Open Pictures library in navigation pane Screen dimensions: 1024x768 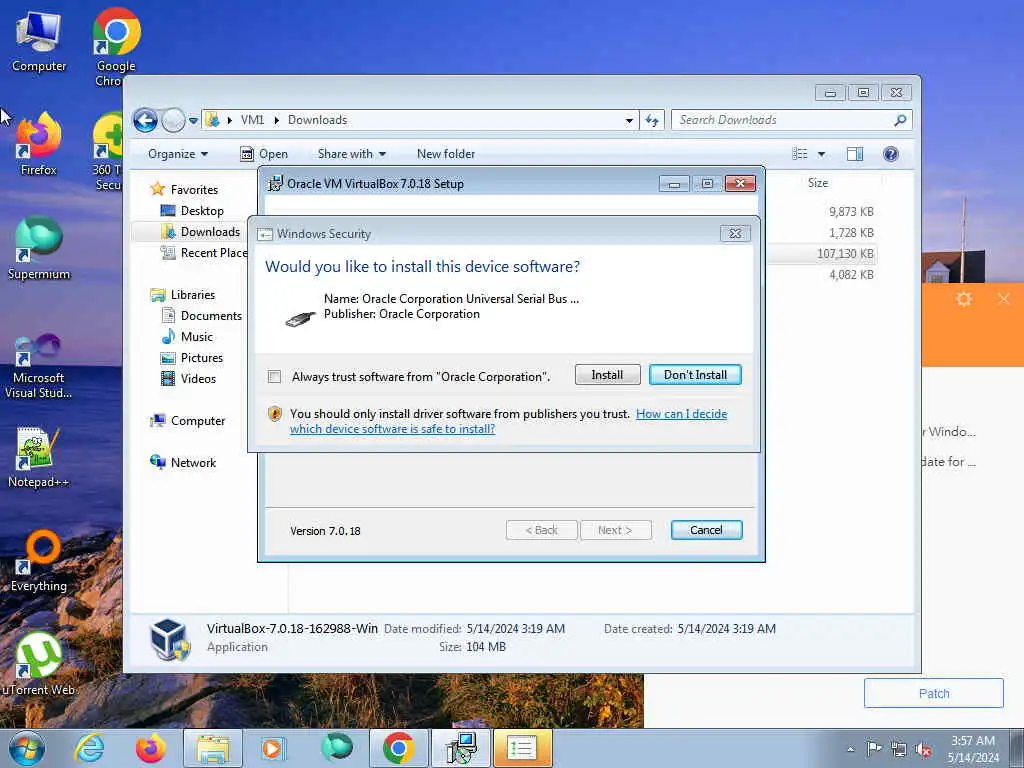[202, 358]
